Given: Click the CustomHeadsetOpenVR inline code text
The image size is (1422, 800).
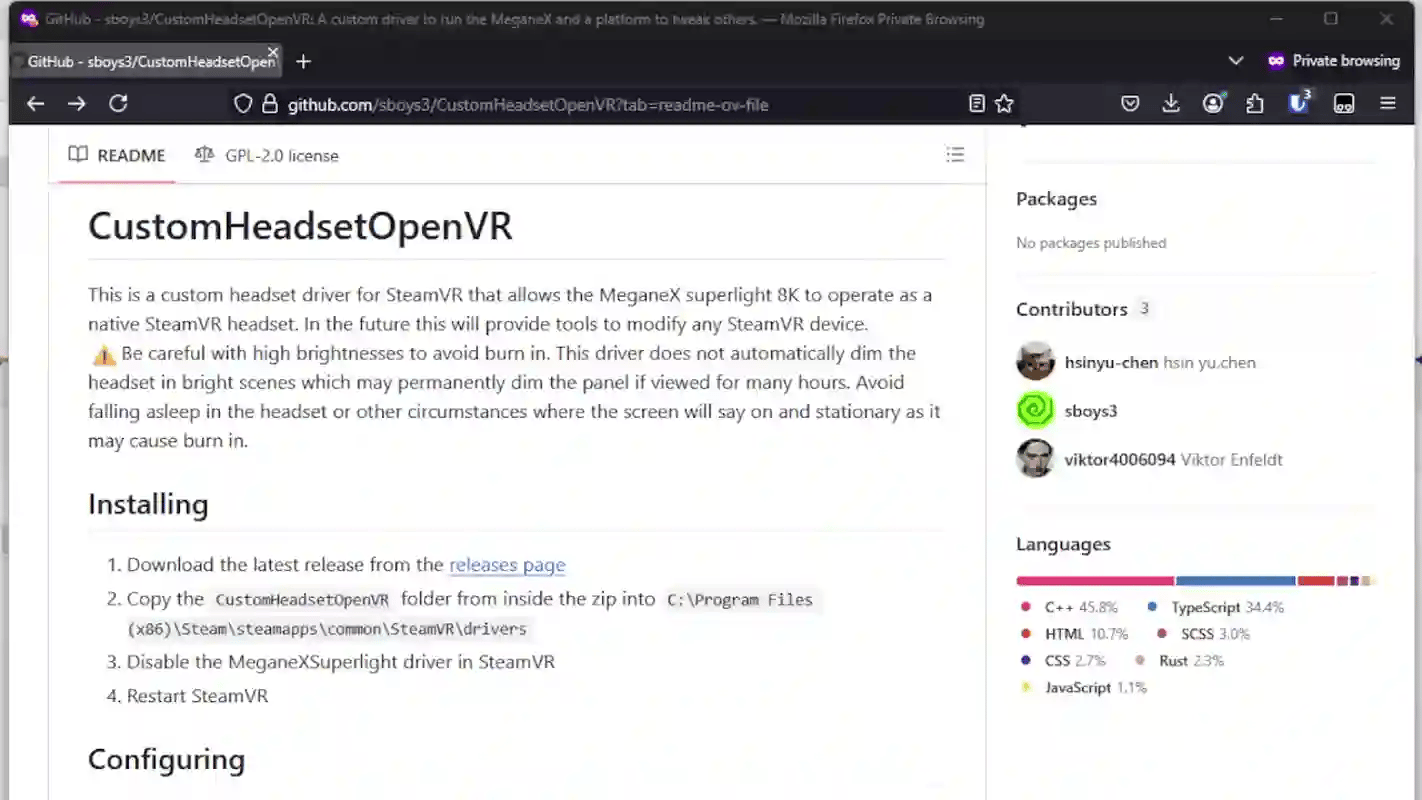Looking at the screenshot, I should 302,600.
